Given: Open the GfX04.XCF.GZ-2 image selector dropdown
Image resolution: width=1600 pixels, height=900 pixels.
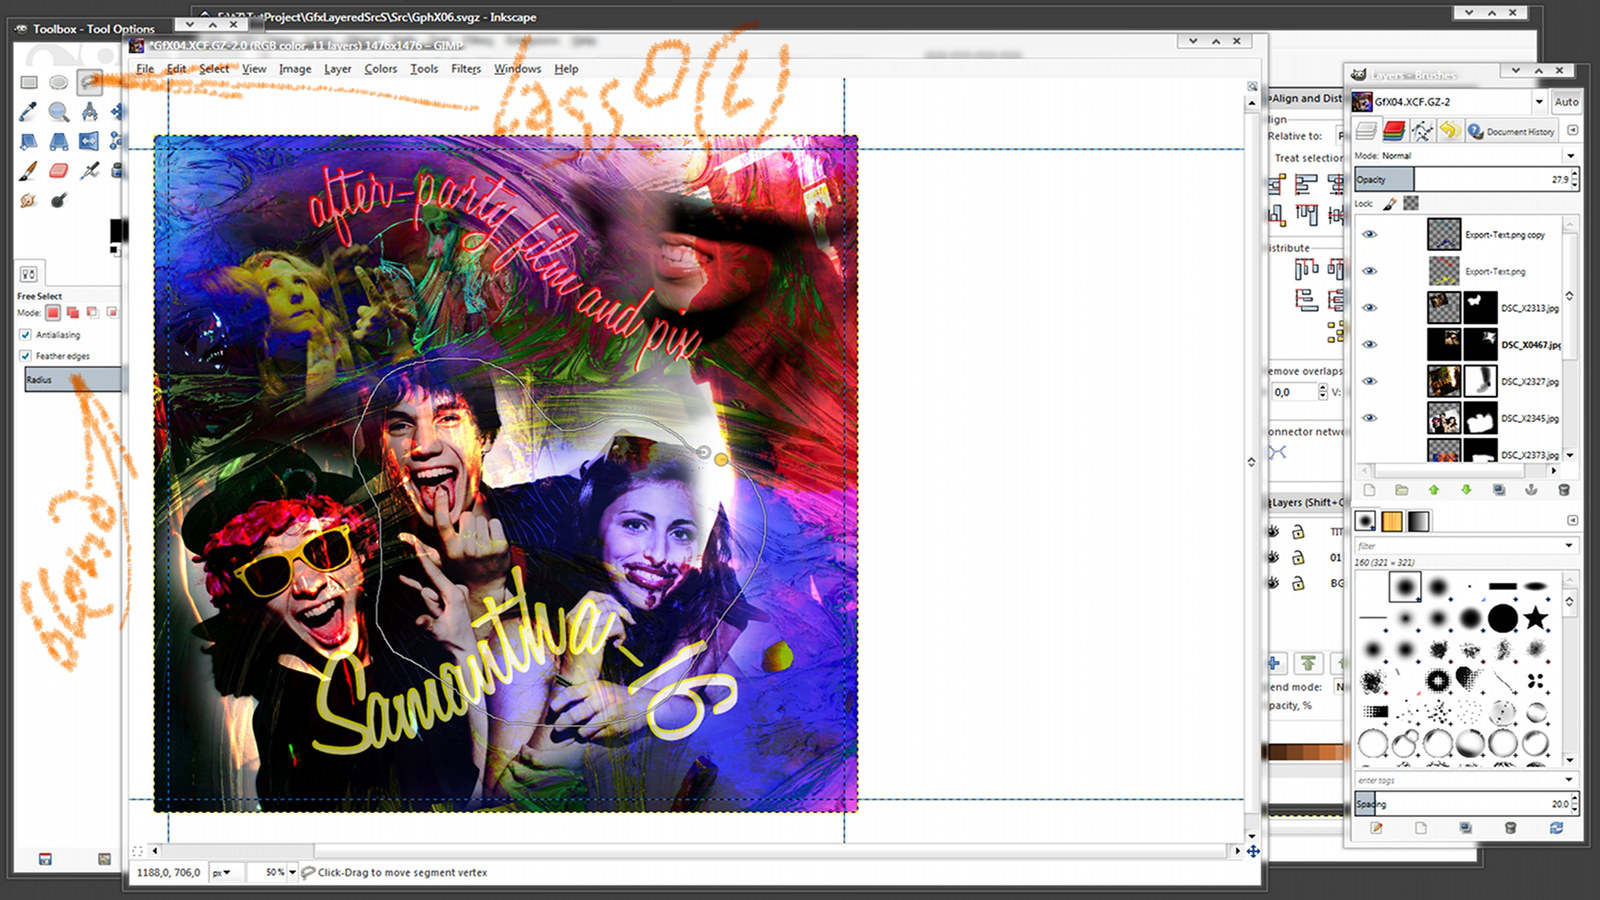Looking at the screenshot, I should click(1539, 101).
